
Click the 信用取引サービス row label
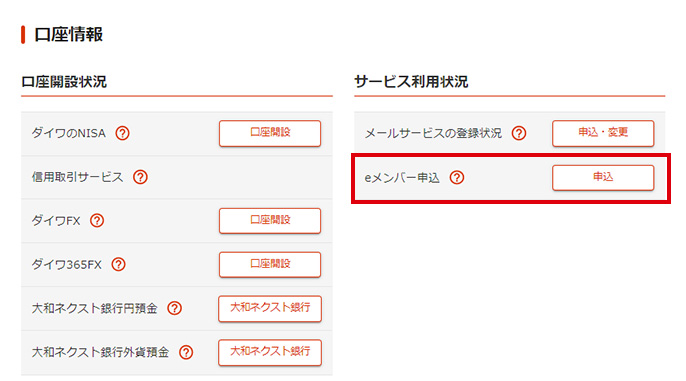[77, 177]
